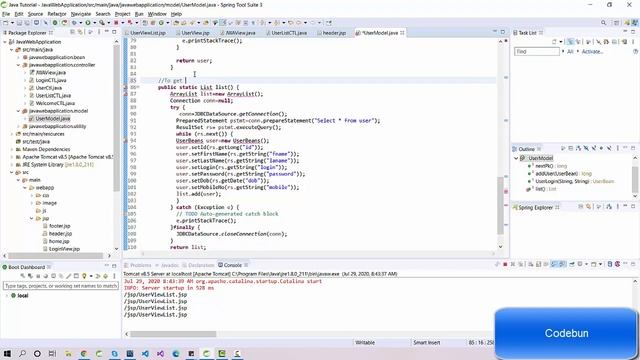
Task: Click Link with Editor icon in Package Explorer
Action: pos(80,32)
